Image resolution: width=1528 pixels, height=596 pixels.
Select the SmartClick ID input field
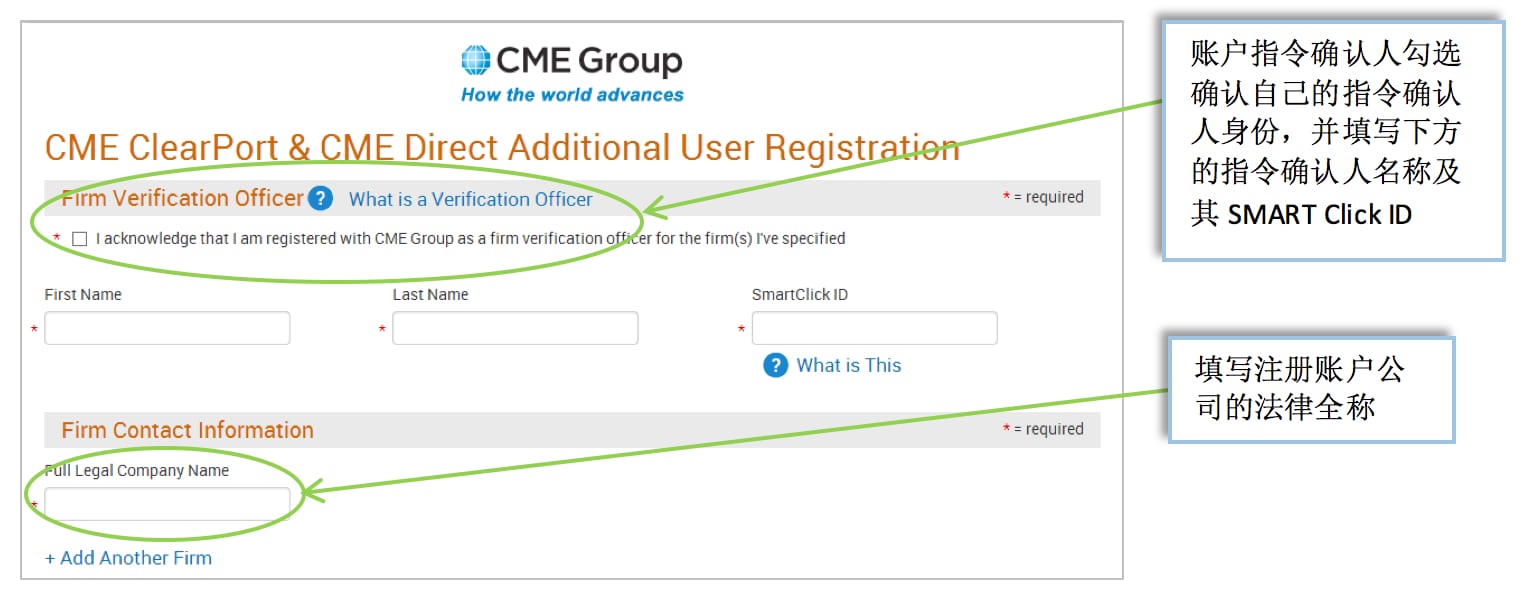point(874,328)
